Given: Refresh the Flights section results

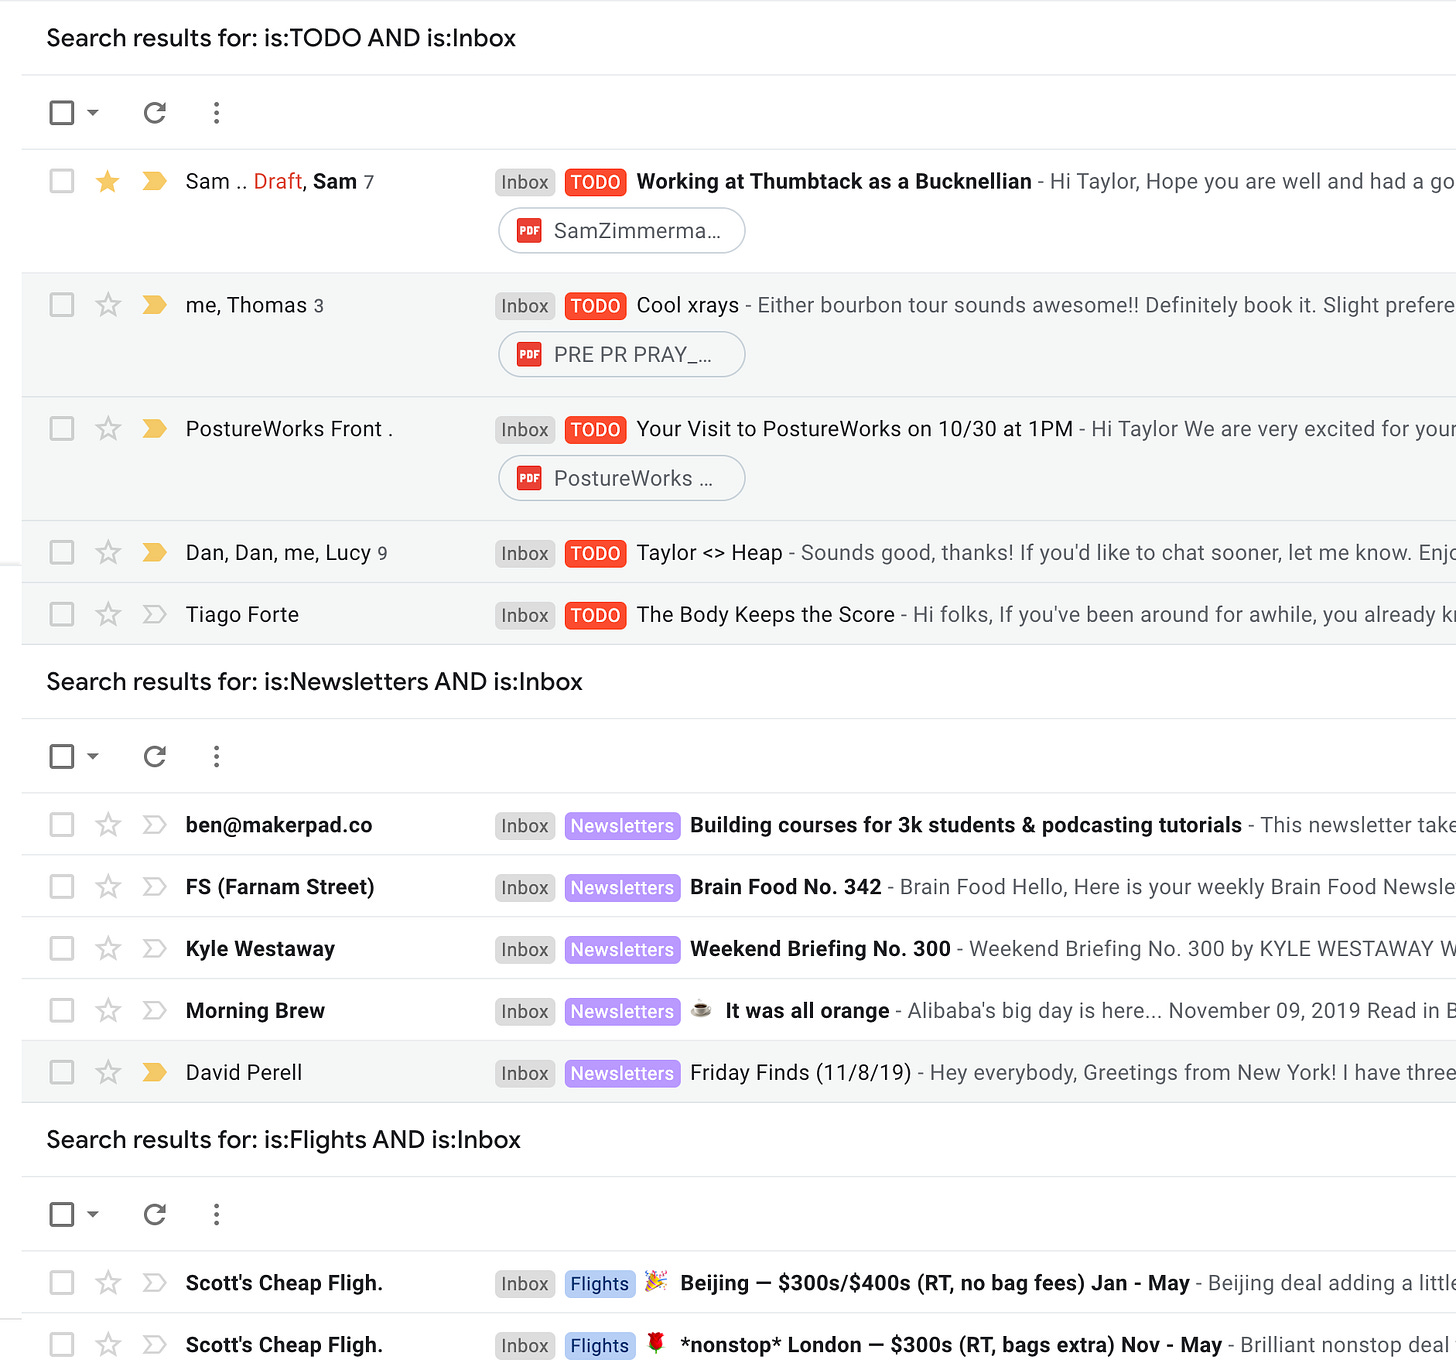Looking at the screenshot, I should [154, 1215].
